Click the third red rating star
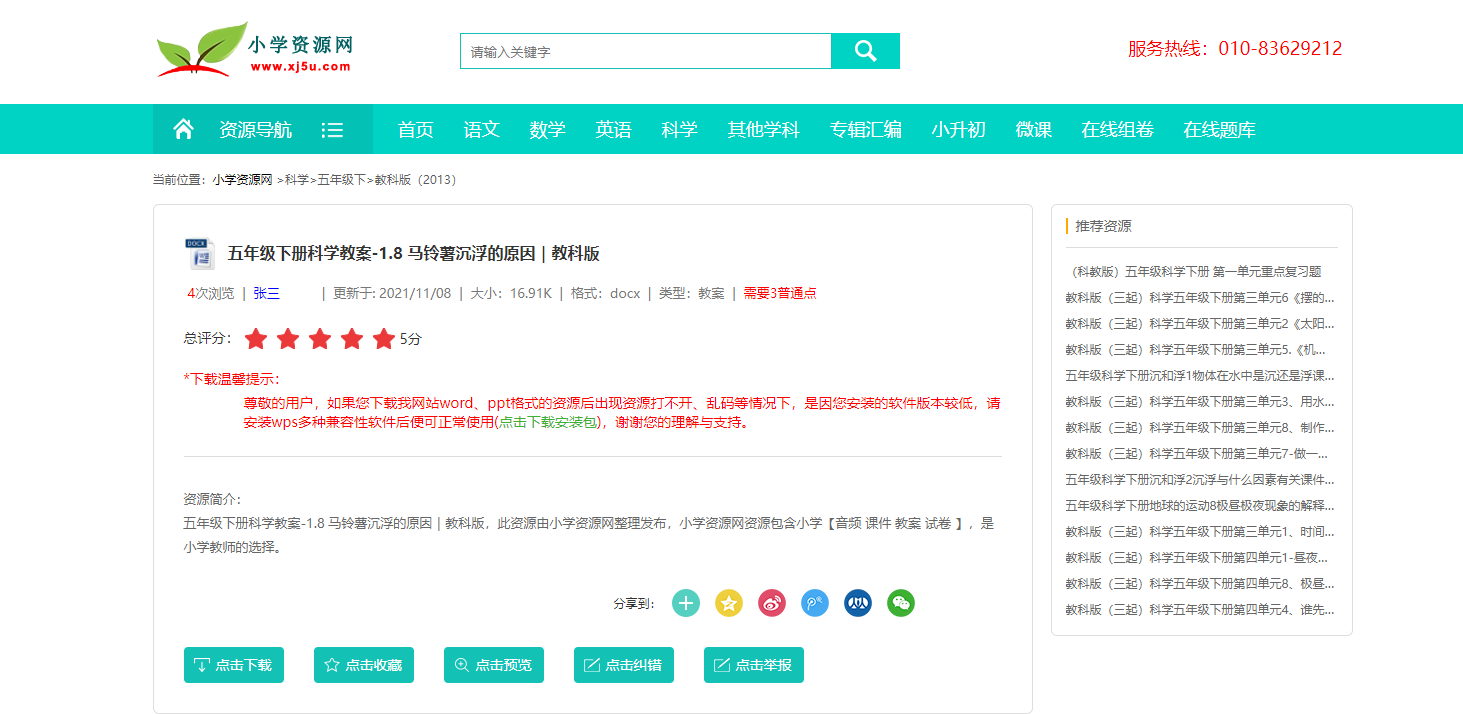1463x714 pixels. click(x=320, y=339)
